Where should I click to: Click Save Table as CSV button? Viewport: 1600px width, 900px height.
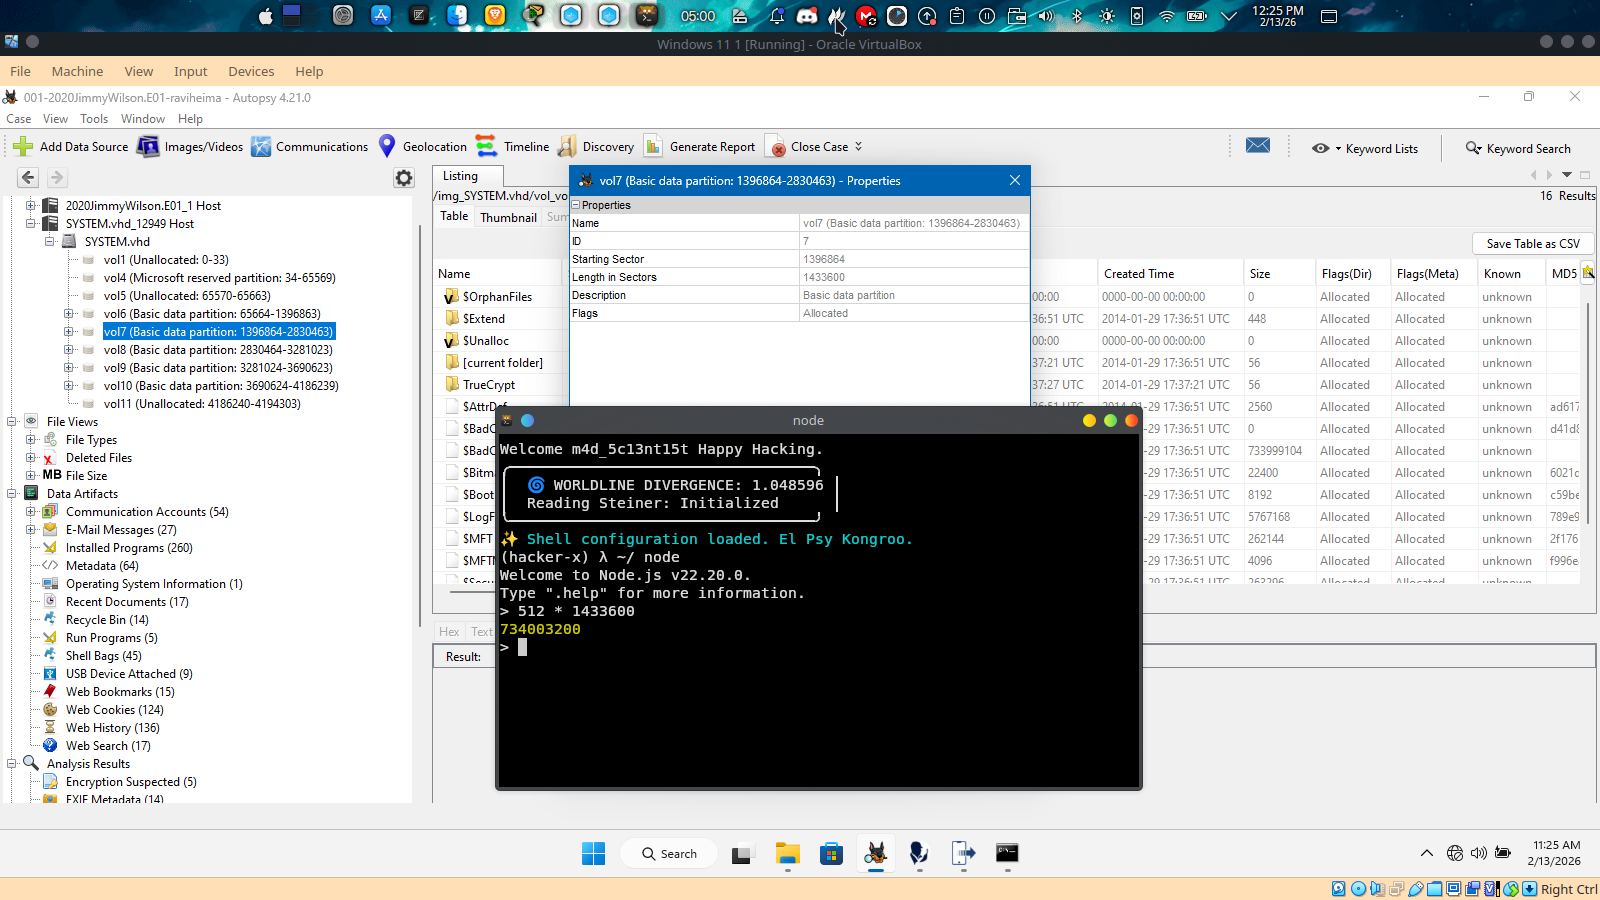1532,244
